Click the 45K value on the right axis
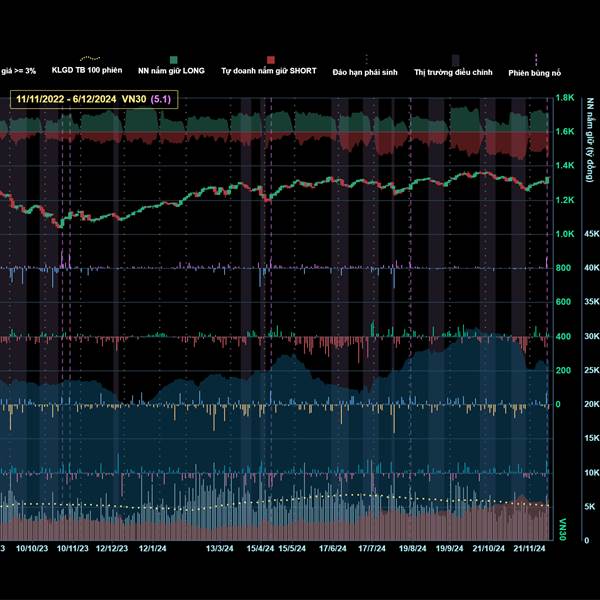Image resolution: width=600 pixels, height=600 pixels. coord(592,234)
